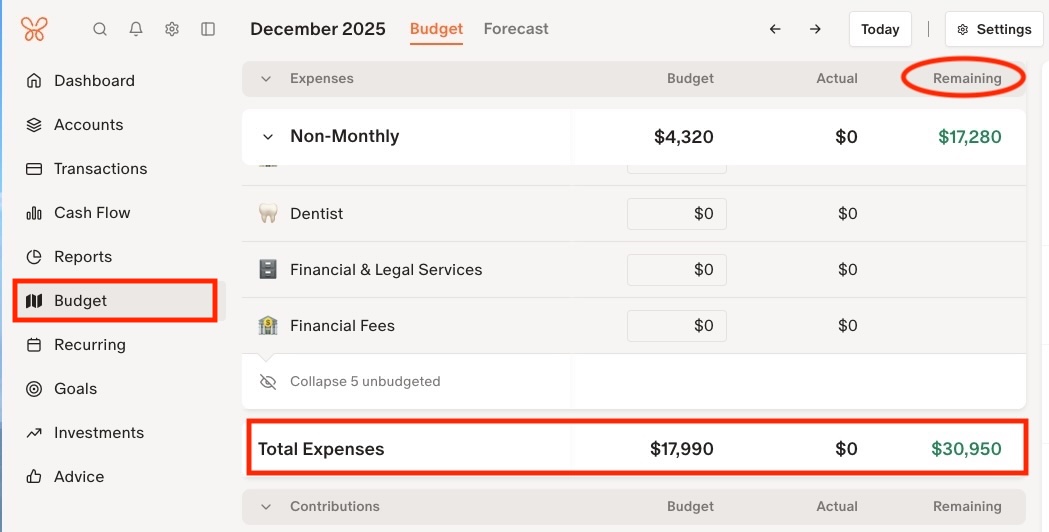Open search with the magnifier icon
This screenshot has height=532, width=1049.
pyautogui.click(x=100, y=29)
